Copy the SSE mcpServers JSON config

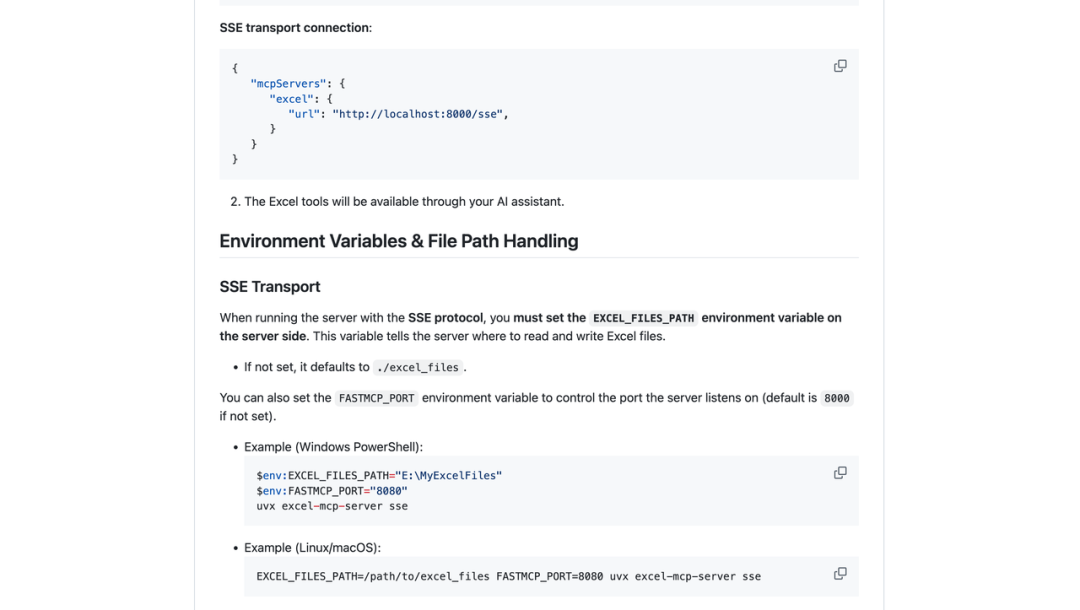tap(840, 66)
